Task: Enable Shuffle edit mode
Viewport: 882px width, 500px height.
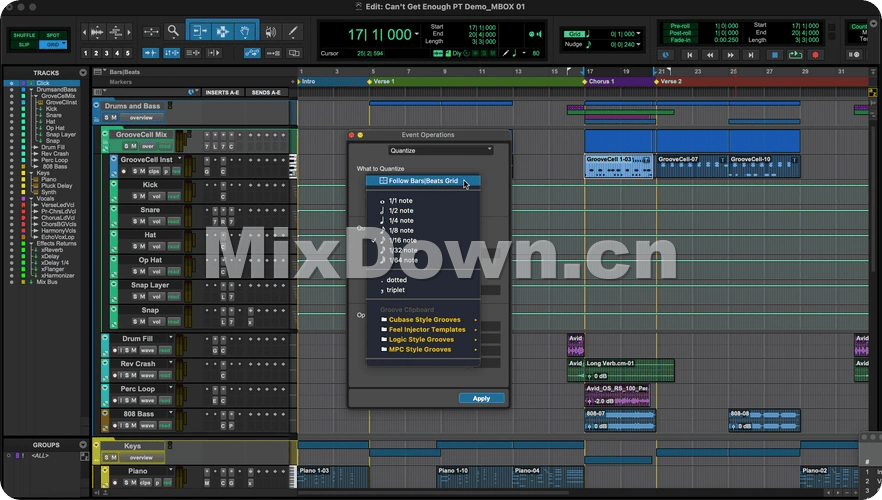Action: tap(24, 35)
